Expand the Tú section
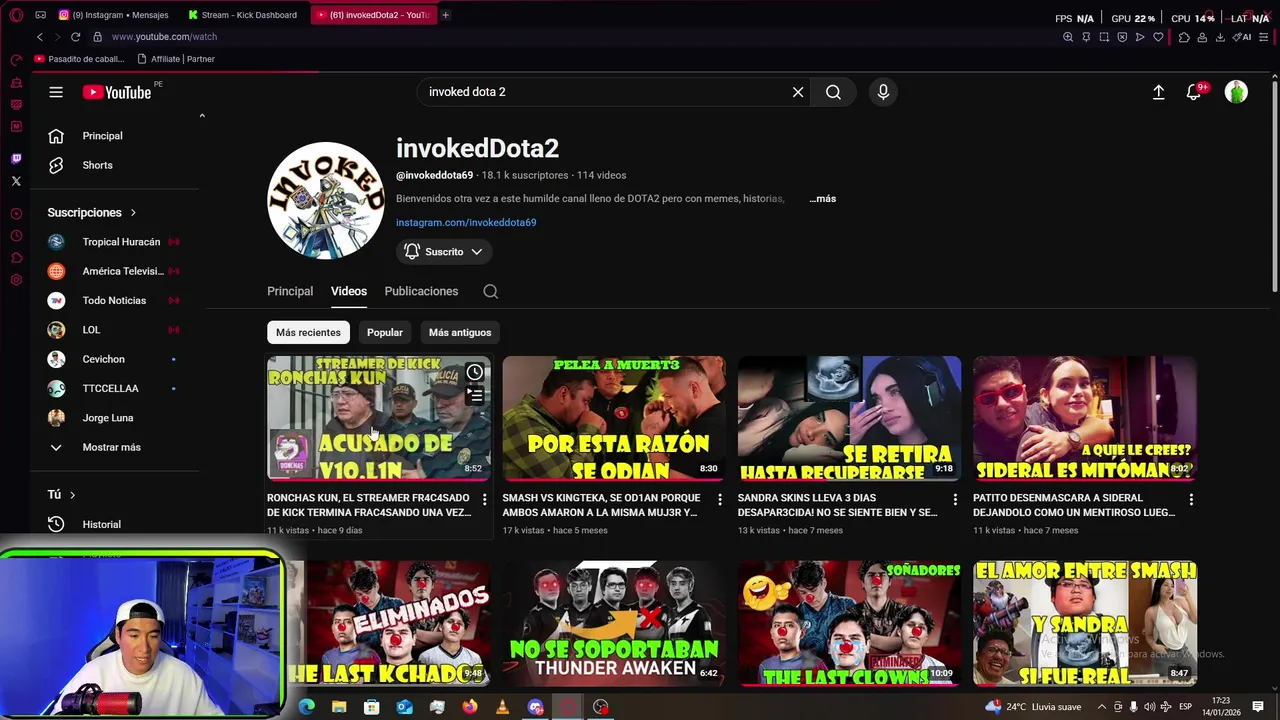Image resolution: width=1280 pixels, height=720 pixels. 62,494
